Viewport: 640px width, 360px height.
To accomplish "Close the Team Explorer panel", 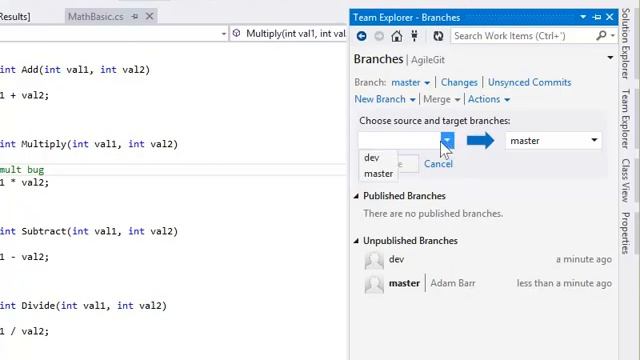I will (610, 17).
